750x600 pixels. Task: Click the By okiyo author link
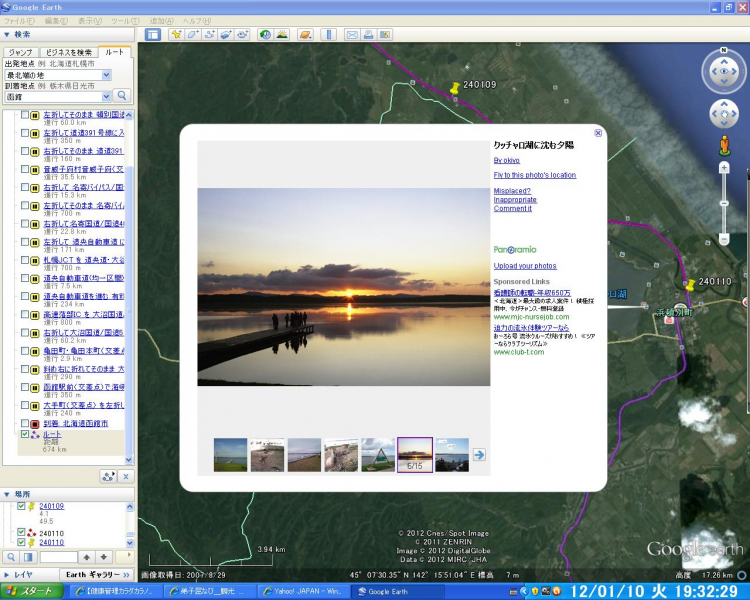pos(507,160)
